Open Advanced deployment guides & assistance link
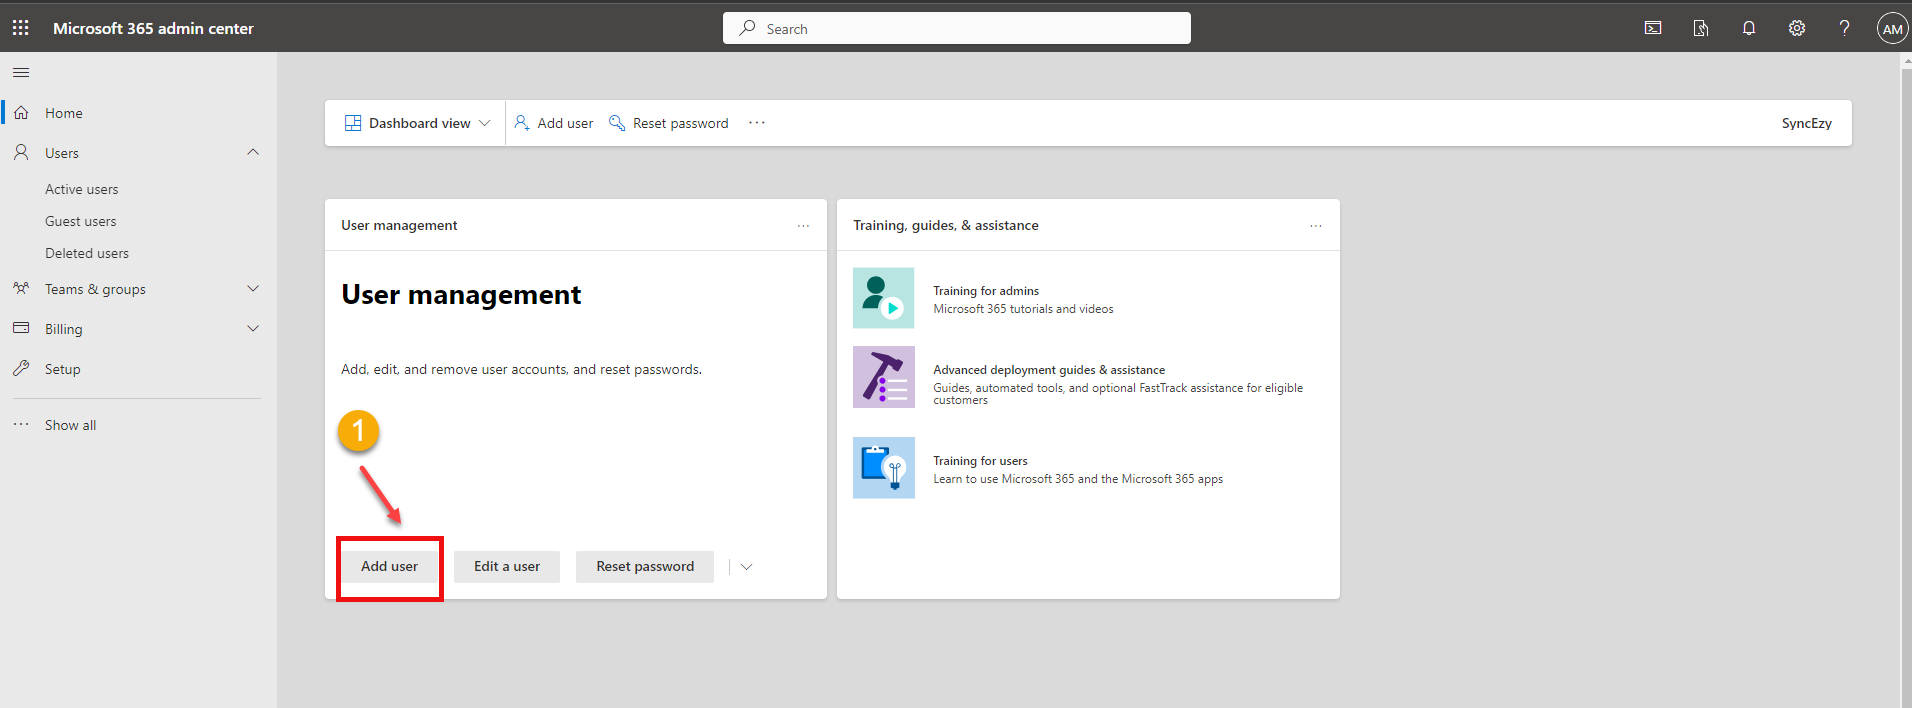Screen dimensions: 1912x708 [x=1049, y=370]
